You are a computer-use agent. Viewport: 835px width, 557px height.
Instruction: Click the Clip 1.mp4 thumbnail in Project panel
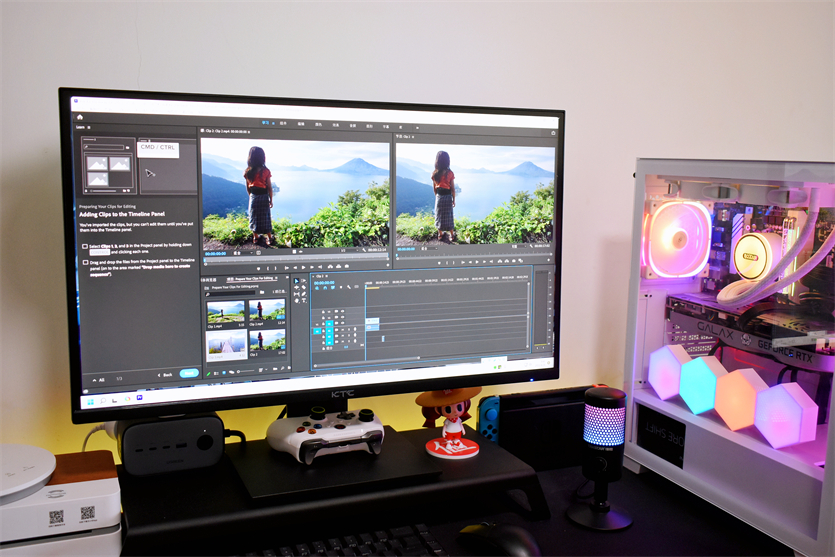coord(225,312)
